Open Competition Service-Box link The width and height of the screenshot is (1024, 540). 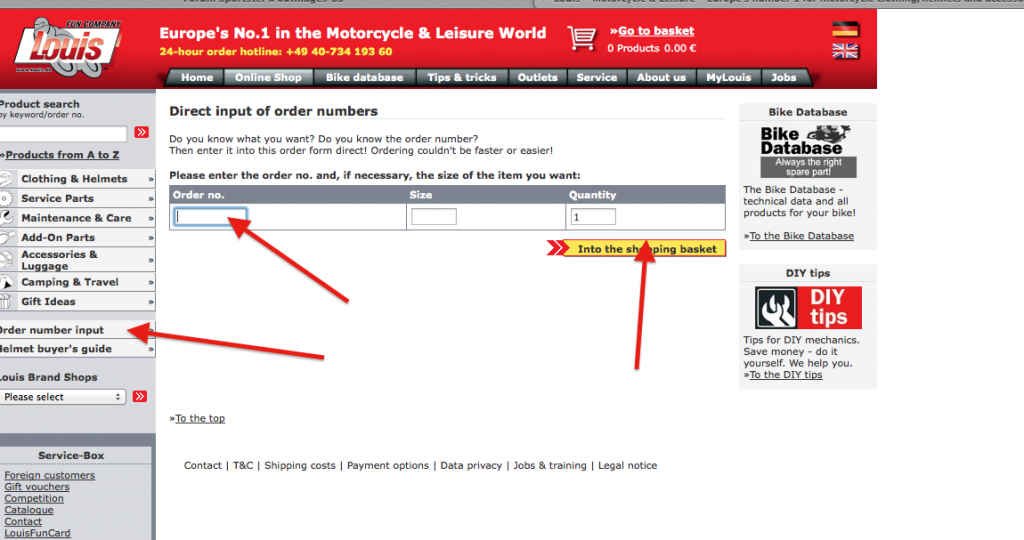[x=34, y=499]
